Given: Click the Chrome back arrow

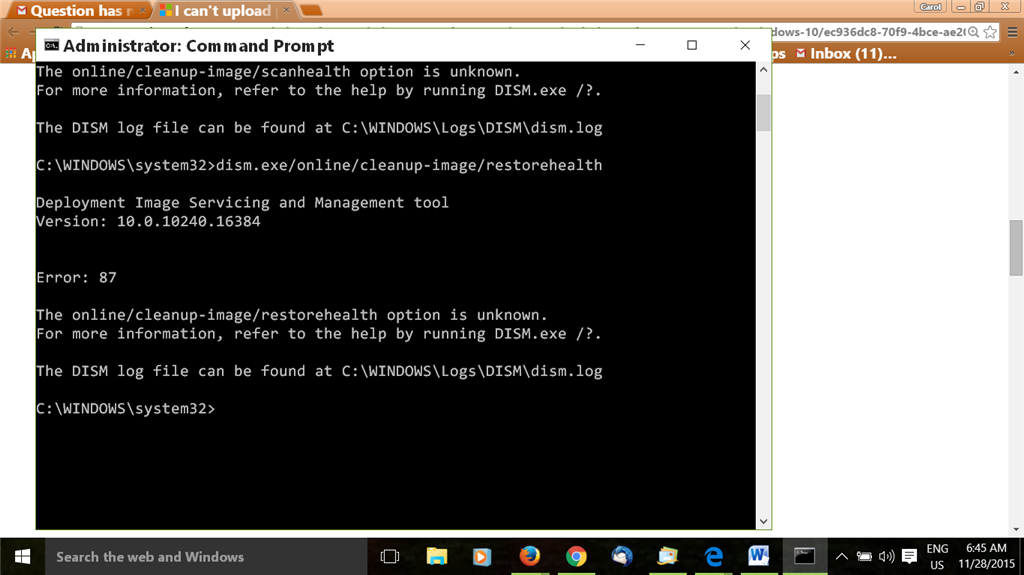Looking at the screenshot, I should (x=13, y=32).
